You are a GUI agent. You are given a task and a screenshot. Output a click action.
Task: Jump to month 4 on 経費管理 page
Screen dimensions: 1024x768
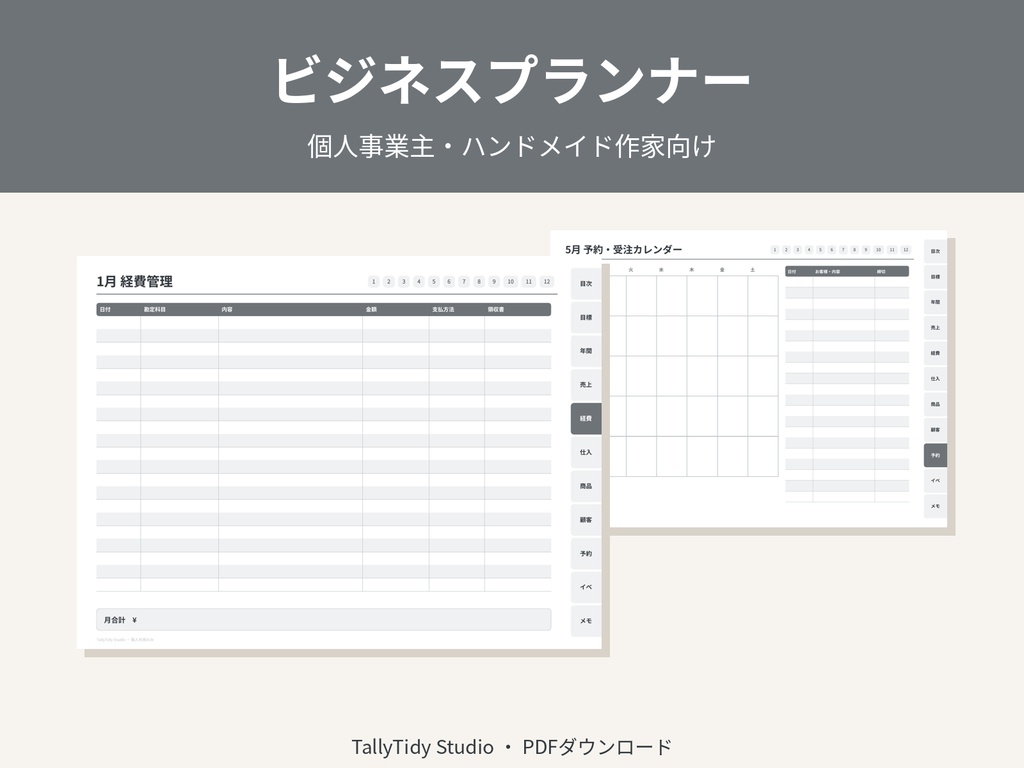click(x=419, y=281)
